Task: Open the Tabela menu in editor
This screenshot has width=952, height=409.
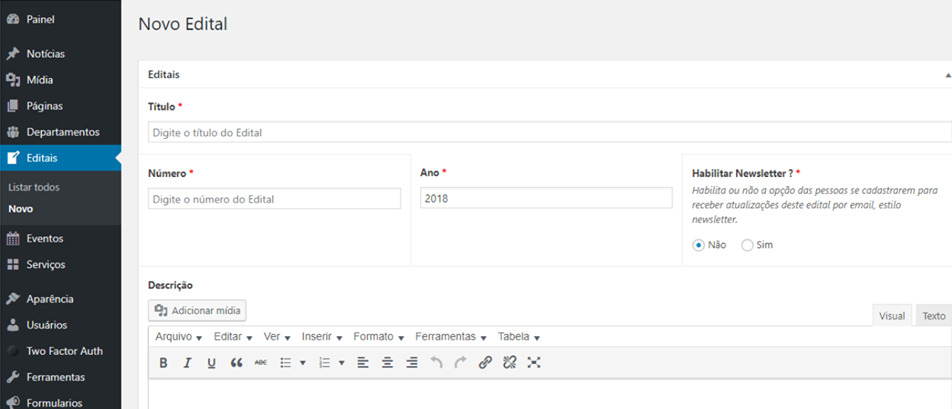Action: point(518,337)
